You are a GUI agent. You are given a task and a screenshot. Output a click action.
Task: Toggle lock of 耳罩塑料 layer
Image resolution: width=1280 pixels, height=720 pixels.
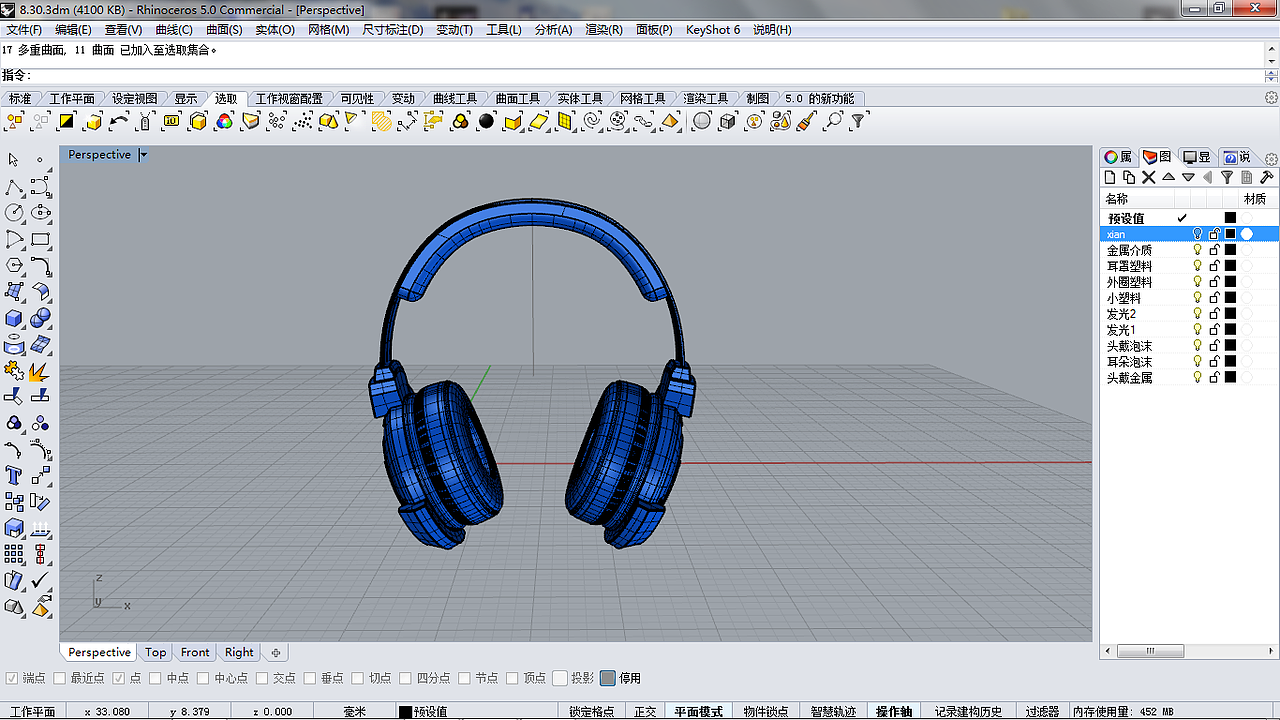tap(1215, 266)
